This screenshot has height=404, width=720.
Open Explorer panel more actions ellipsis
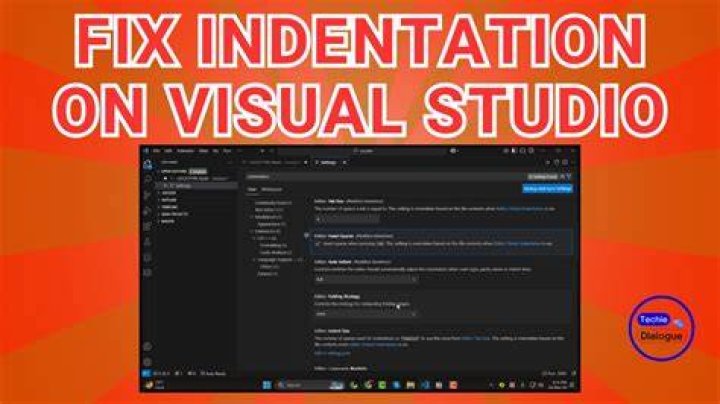pos(231,163)
